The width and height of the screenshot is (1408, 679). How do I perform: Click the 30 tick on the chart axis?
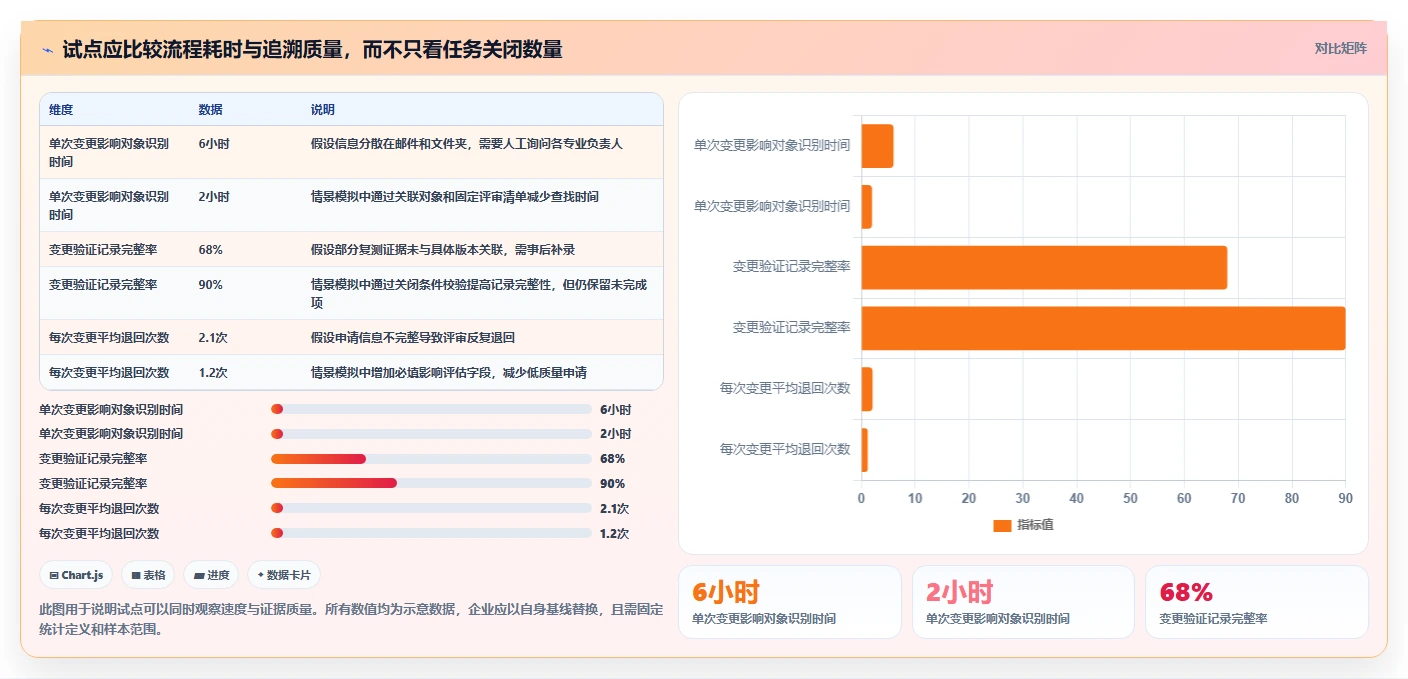[1023, 498]
